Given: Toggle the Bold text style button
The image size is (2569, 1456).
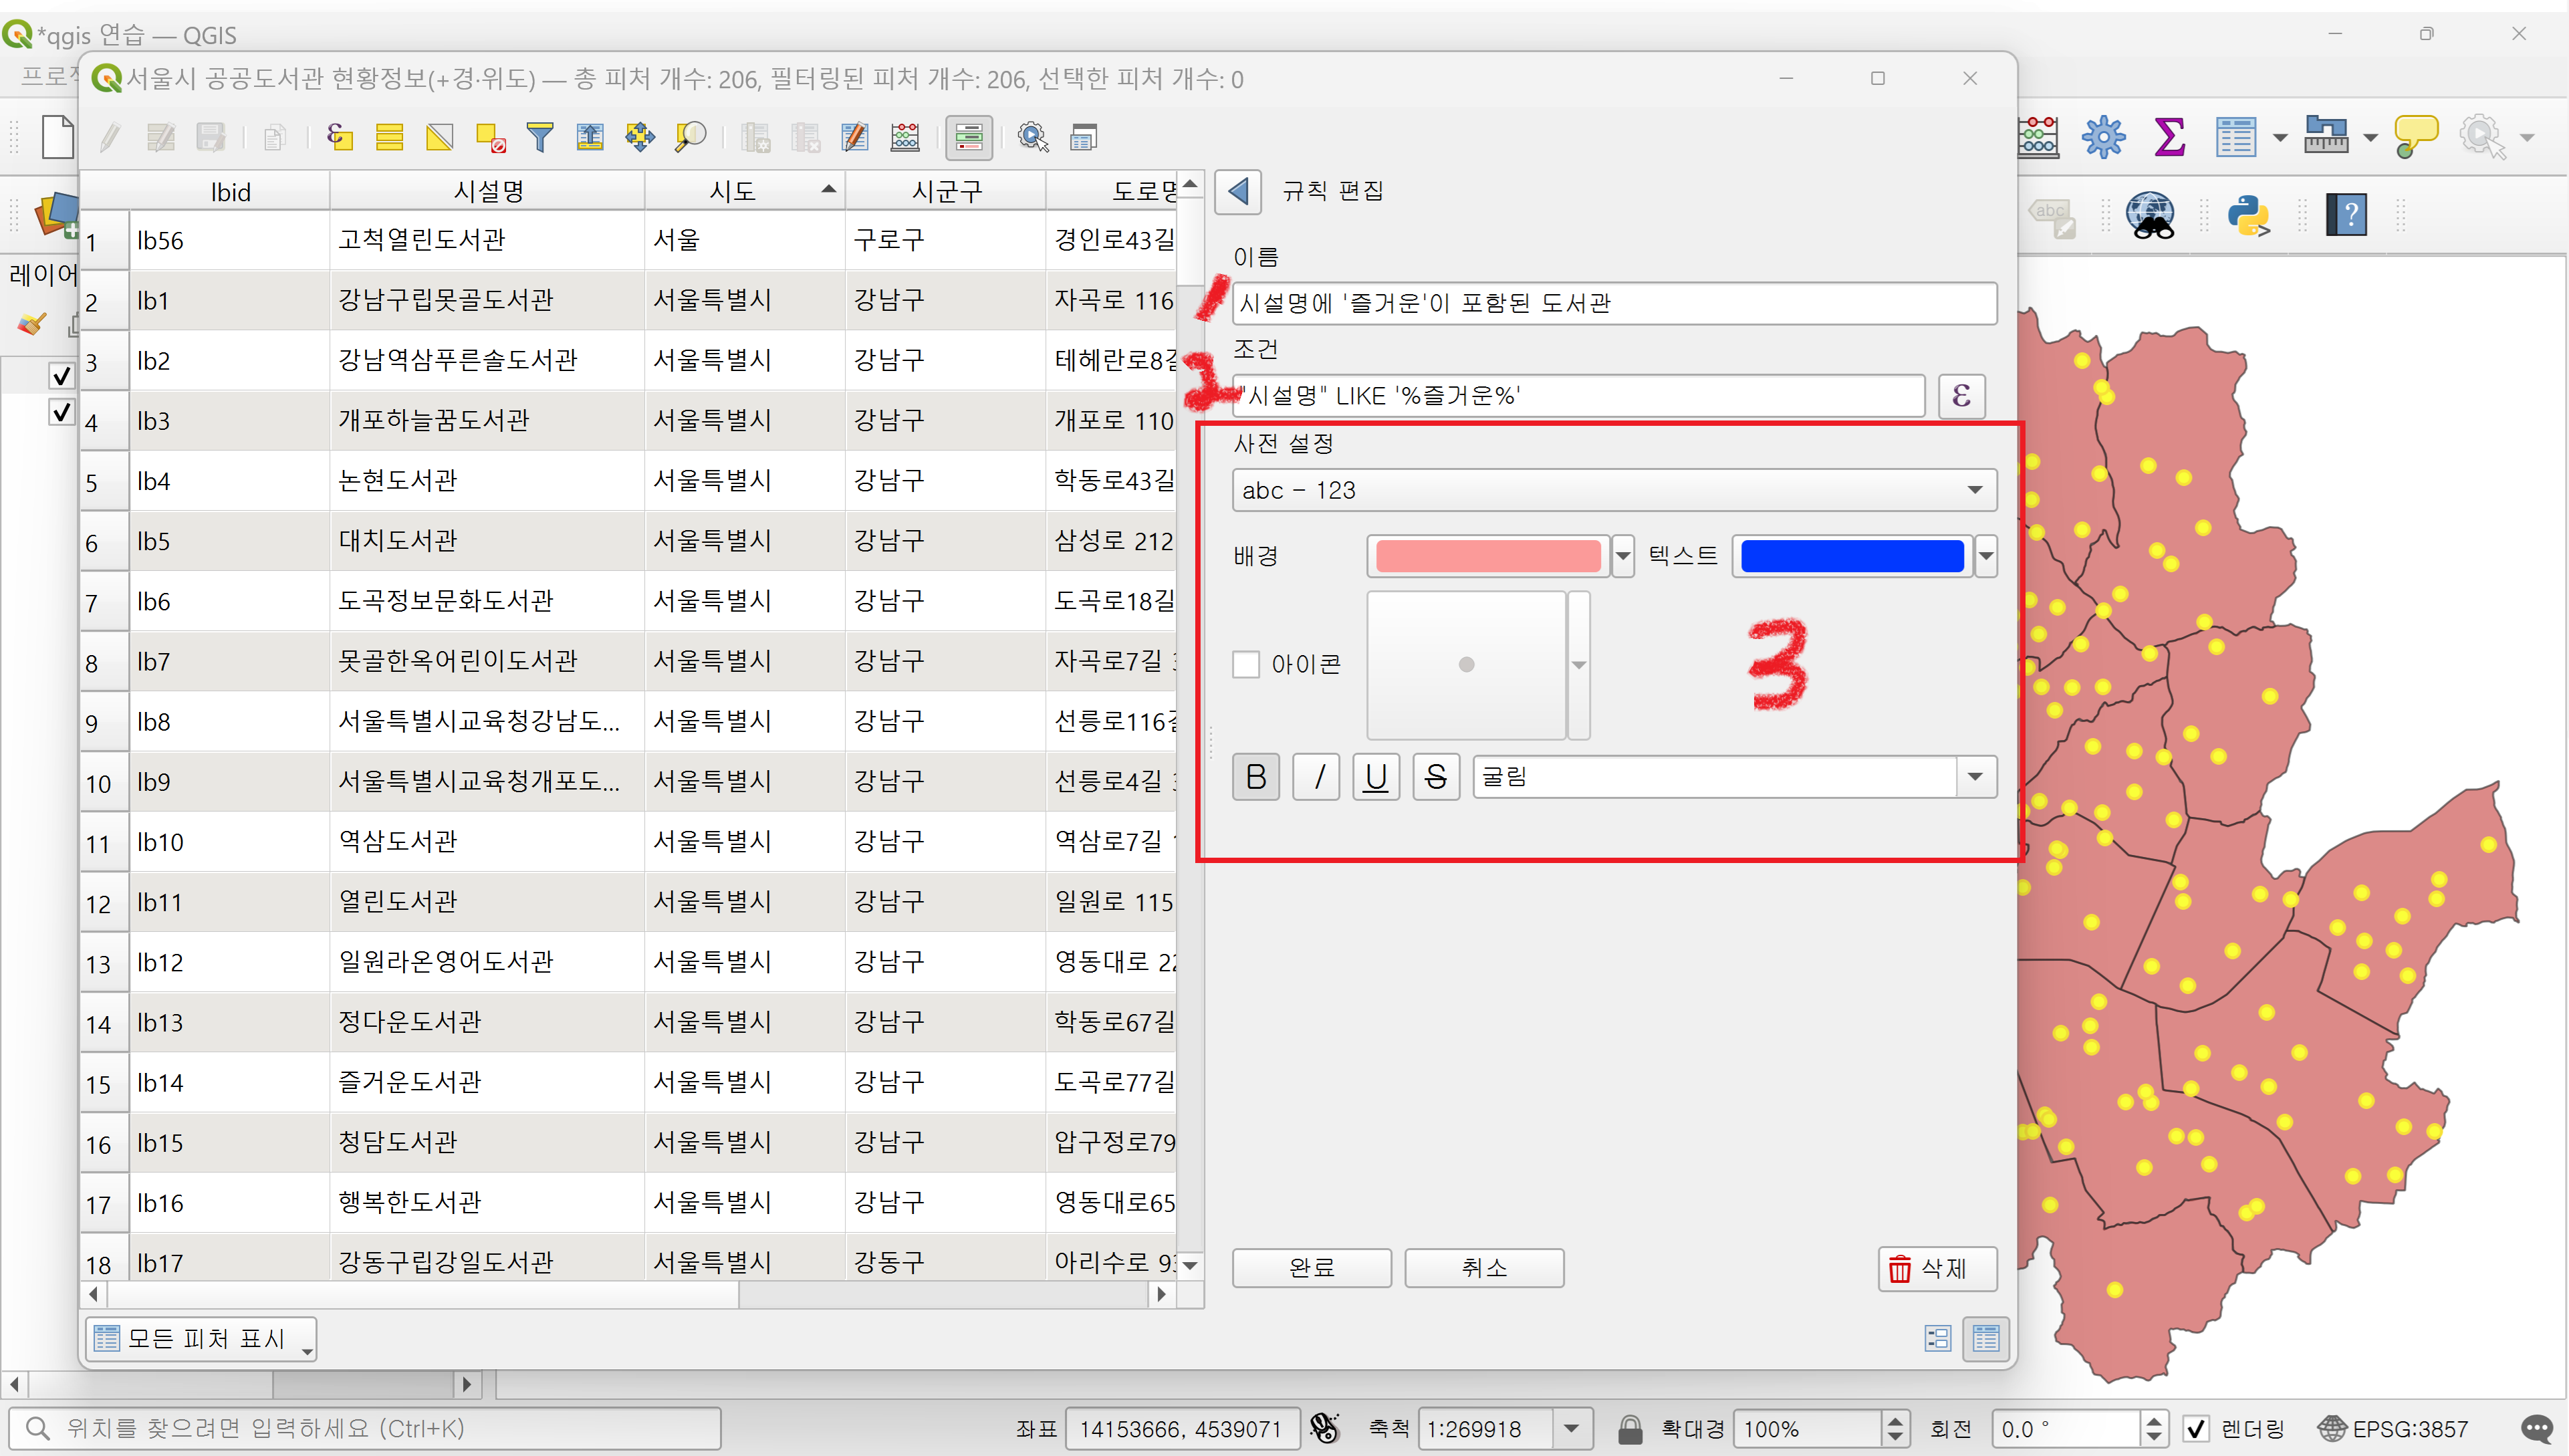Looking at the screenshot, I should coord(1256,777).
